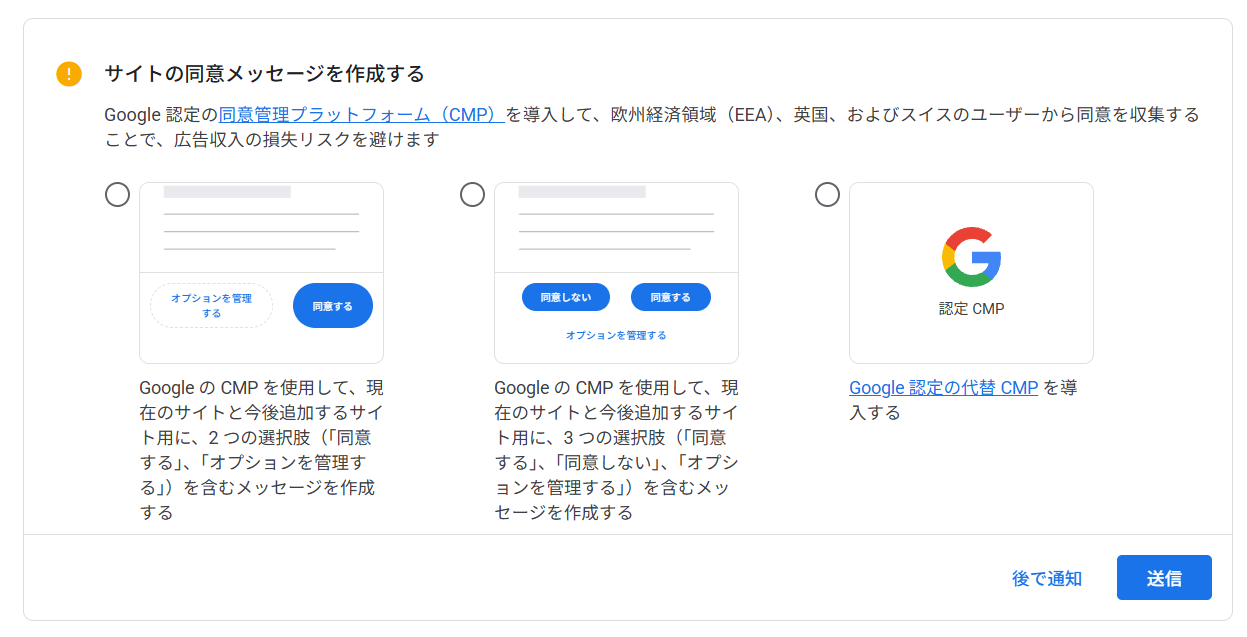Viewport: 1247px width, 637px height.
Task: Click the two-choice option description text
Action: 261,450
